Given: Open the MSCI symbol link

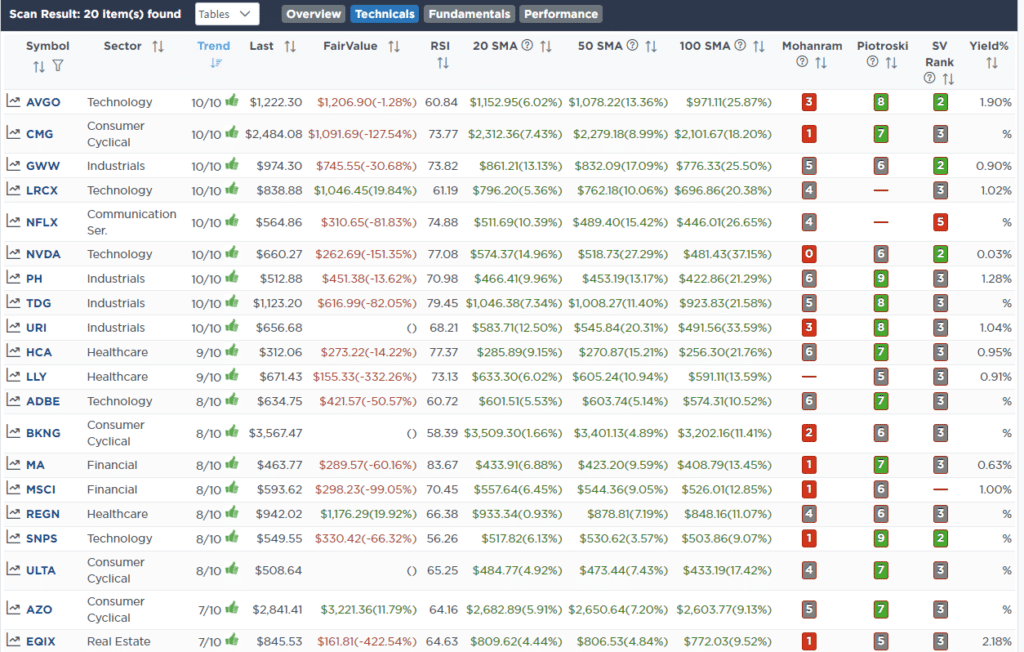Looking at the screenshot, I should tap(40, 489).
